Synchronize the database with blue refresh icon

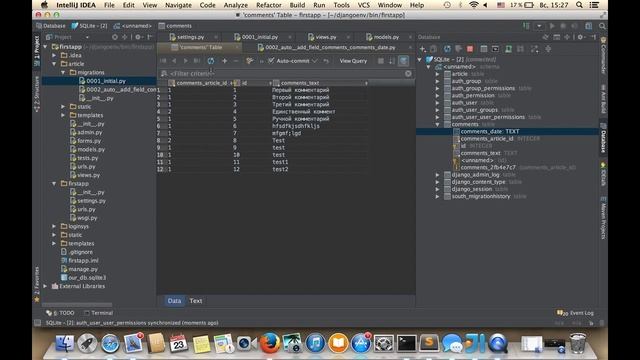click(447, 49)
